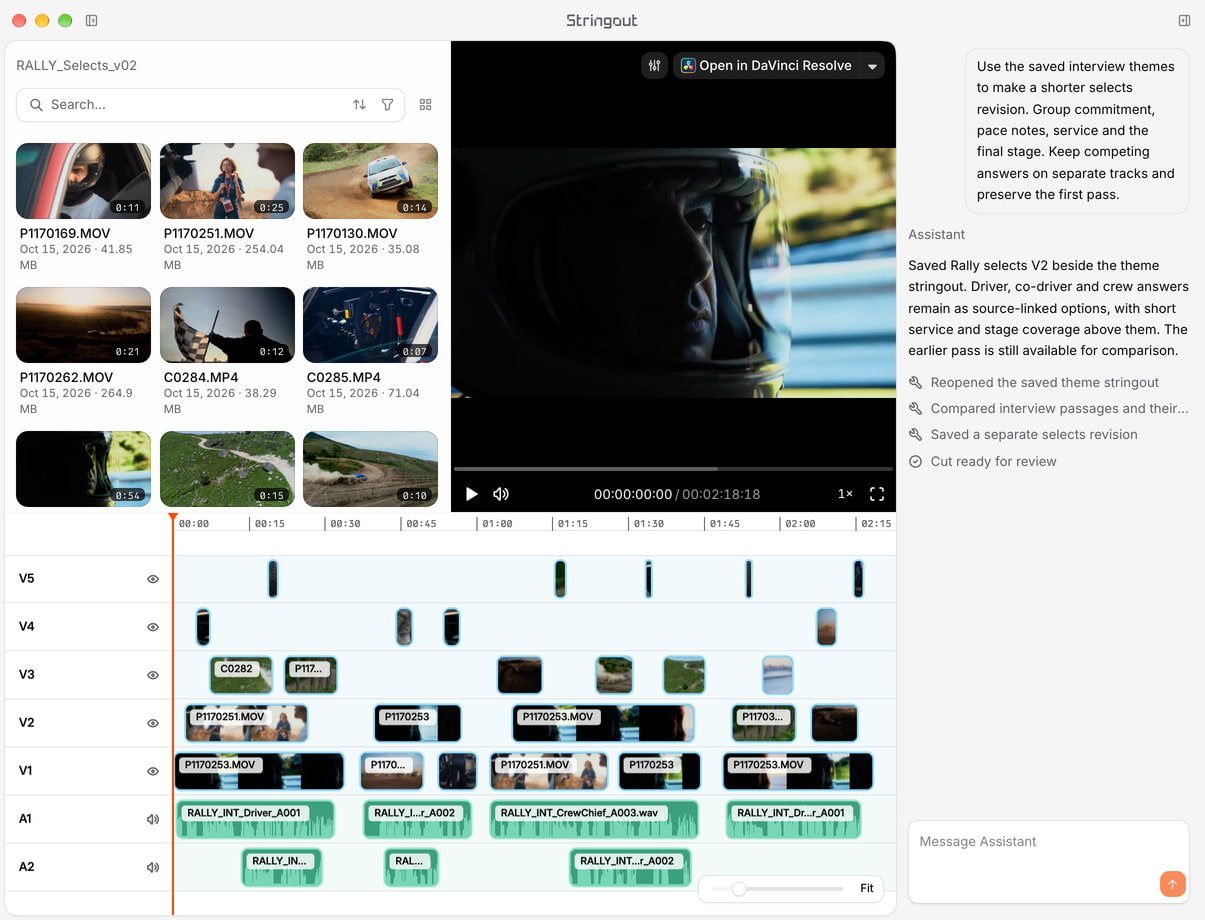Switch media bin to grid view
1205x920 pixels.
pos(426,105)
